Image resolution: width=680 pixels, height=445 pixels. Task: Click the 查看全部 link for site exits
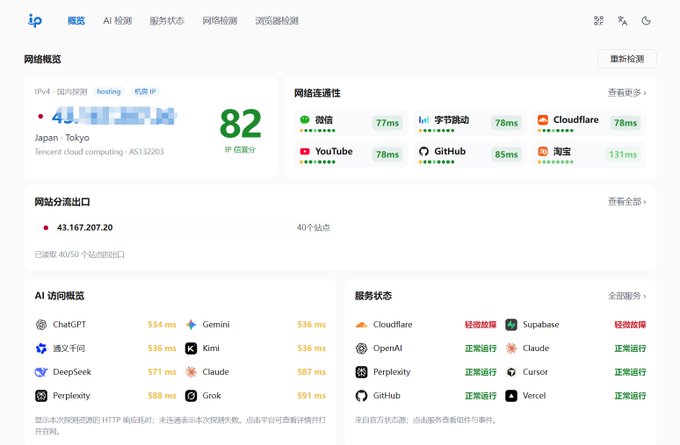627,202
